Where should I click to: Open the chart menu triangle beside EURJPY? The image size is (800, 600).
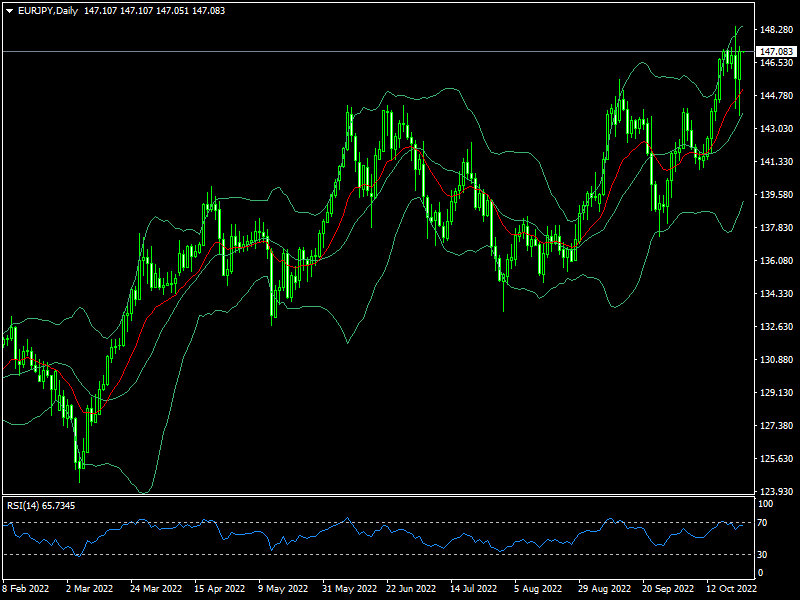10,11
